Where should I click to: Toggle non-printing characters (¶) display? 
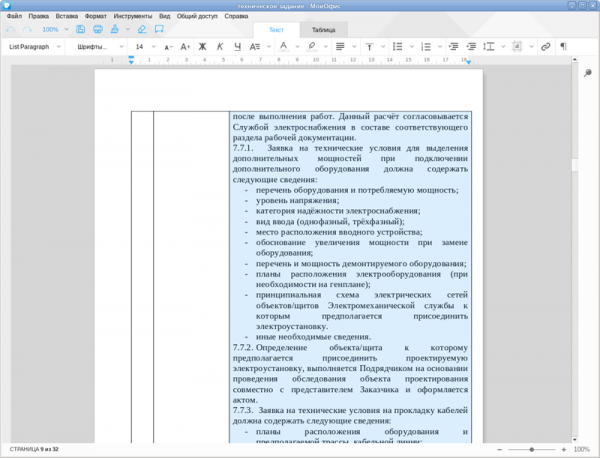pos(562,47)
